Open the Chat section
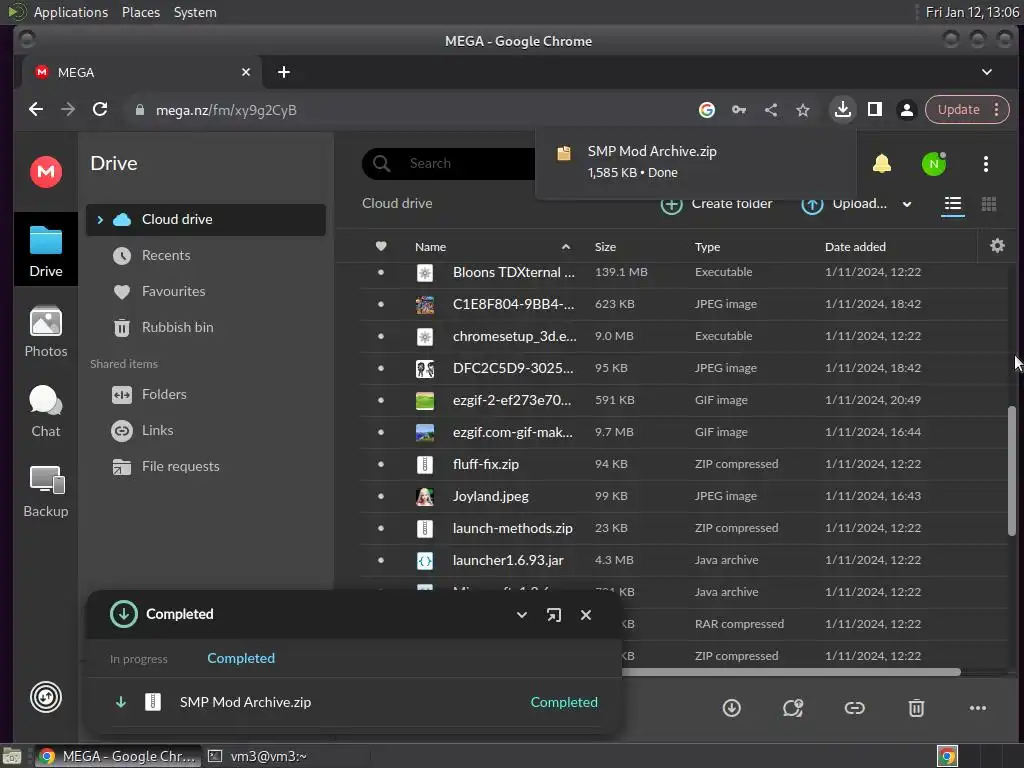 [46, 411]
